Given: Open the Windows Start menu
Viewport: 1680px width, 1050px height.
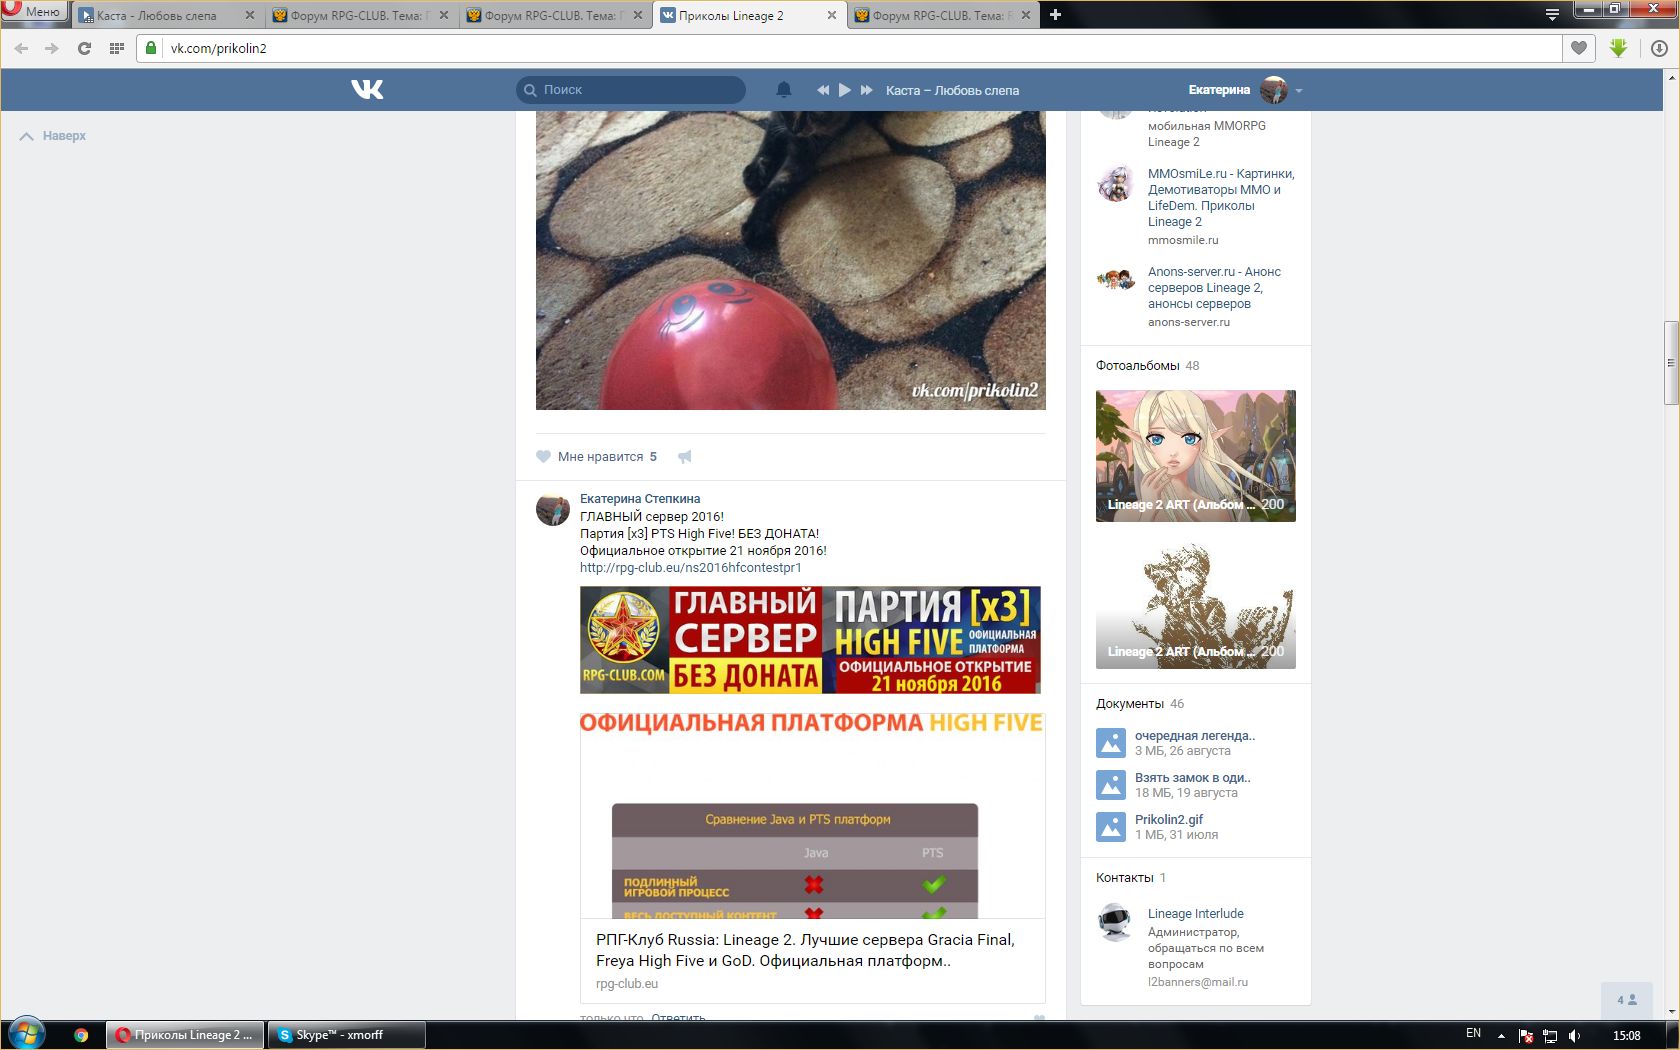Looking at the screenshot, I should click(27, 1035).
